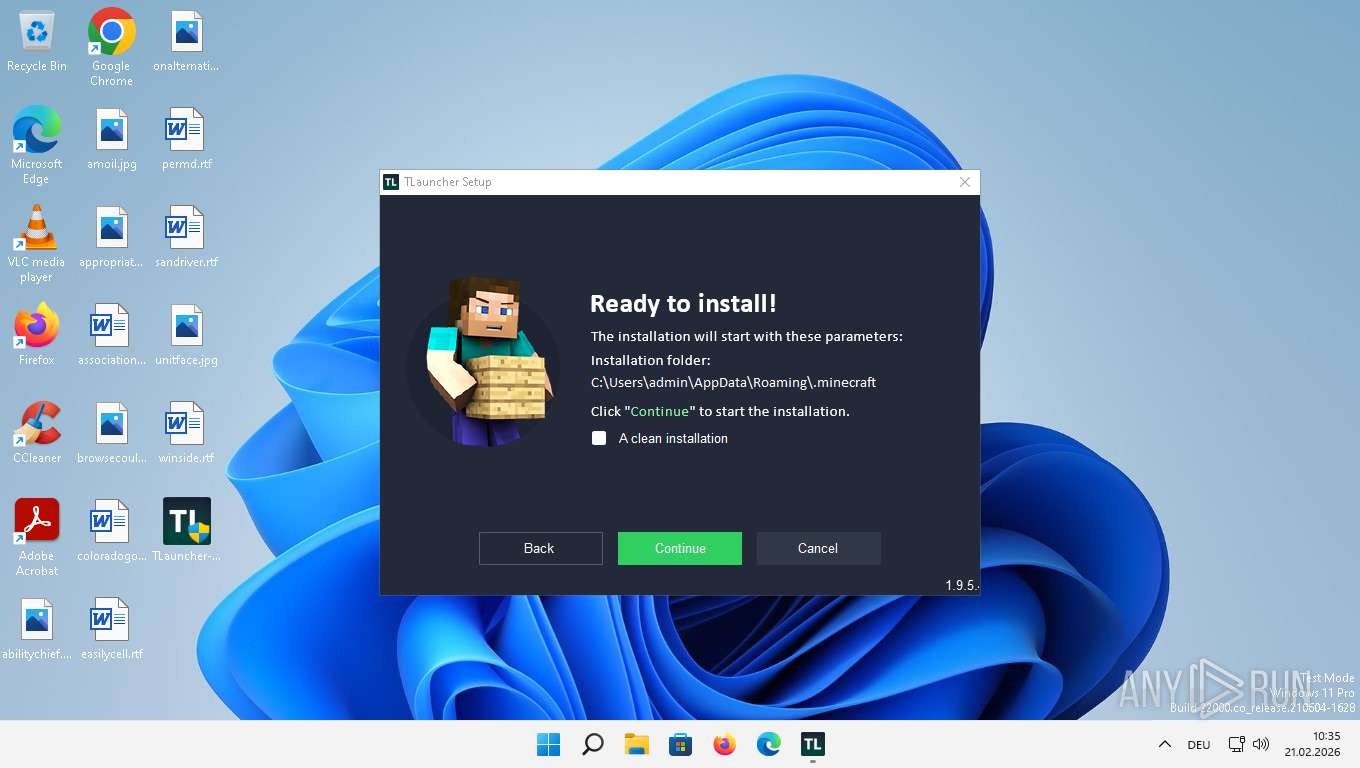The image size is (1360, 768).
Task: Open Microsoft Store from taskbar
Action: (681, 744)
